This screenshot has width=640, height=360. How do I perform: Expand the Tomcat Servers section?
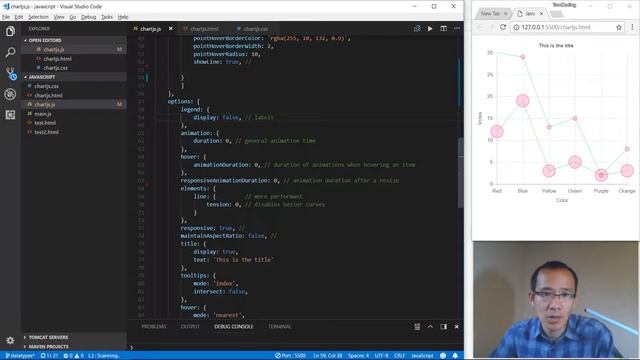[48, 337]
